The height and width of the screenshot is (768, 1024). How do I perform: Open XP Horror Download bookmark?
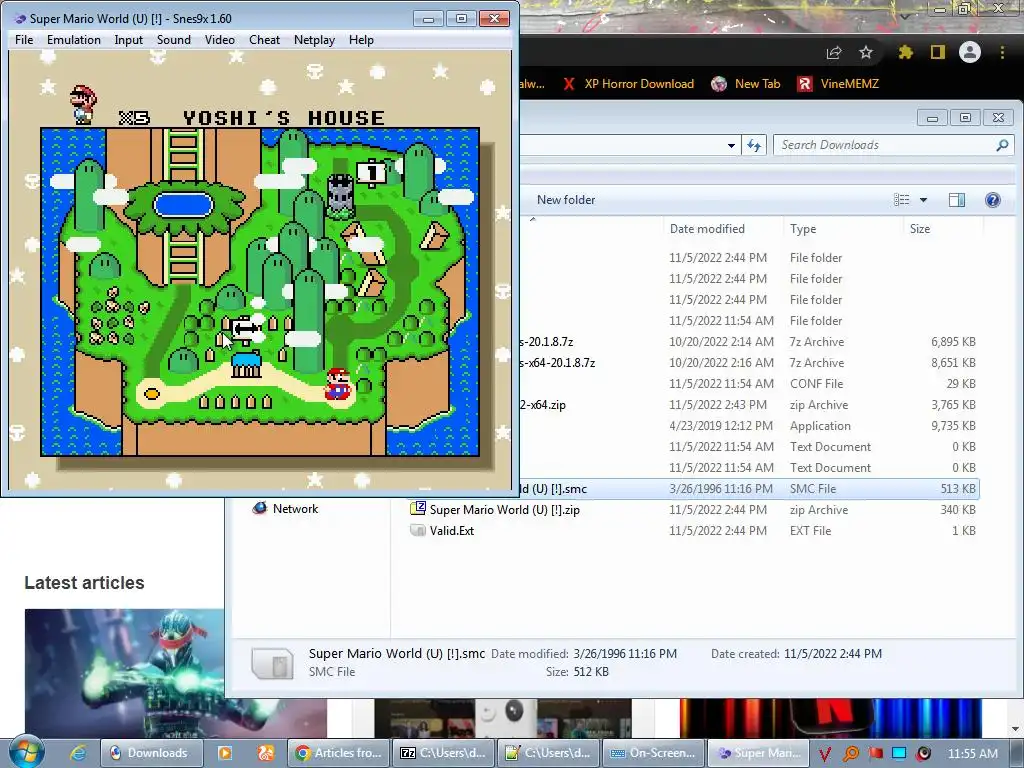click(x=628, y=84)
